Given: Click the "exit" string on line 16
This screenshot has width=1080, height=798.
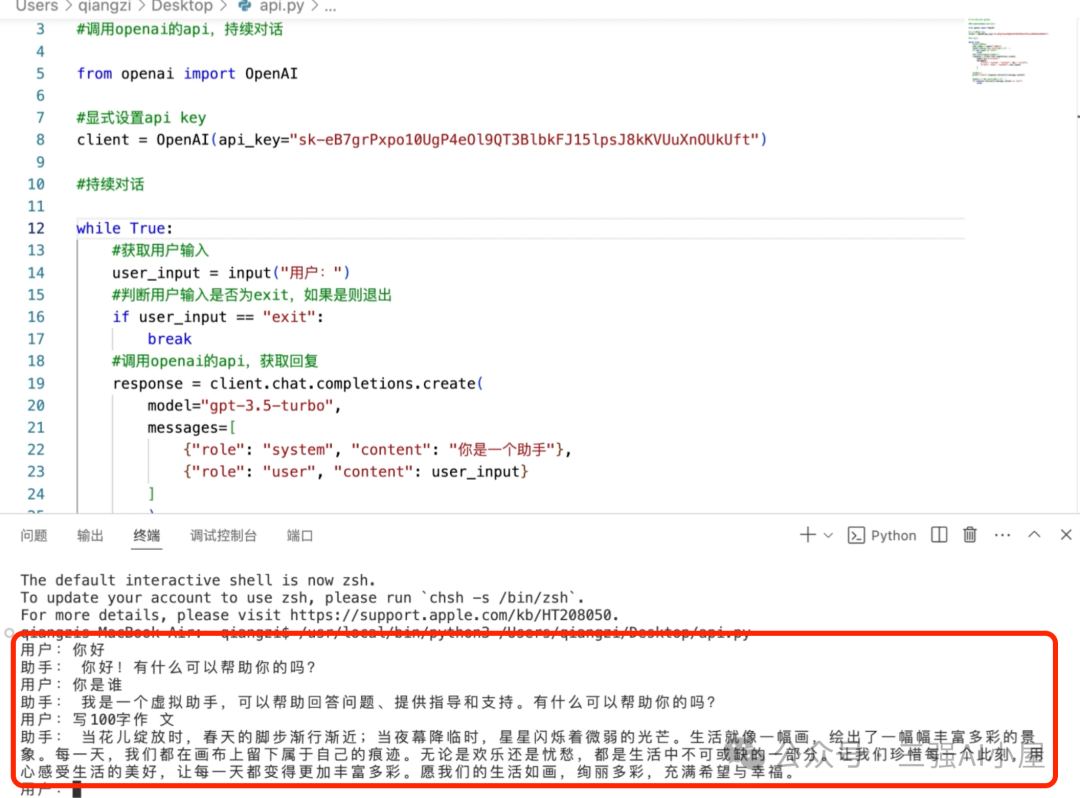Looking at the screenshot, I should pyautogui.click(x=289, y=317).
